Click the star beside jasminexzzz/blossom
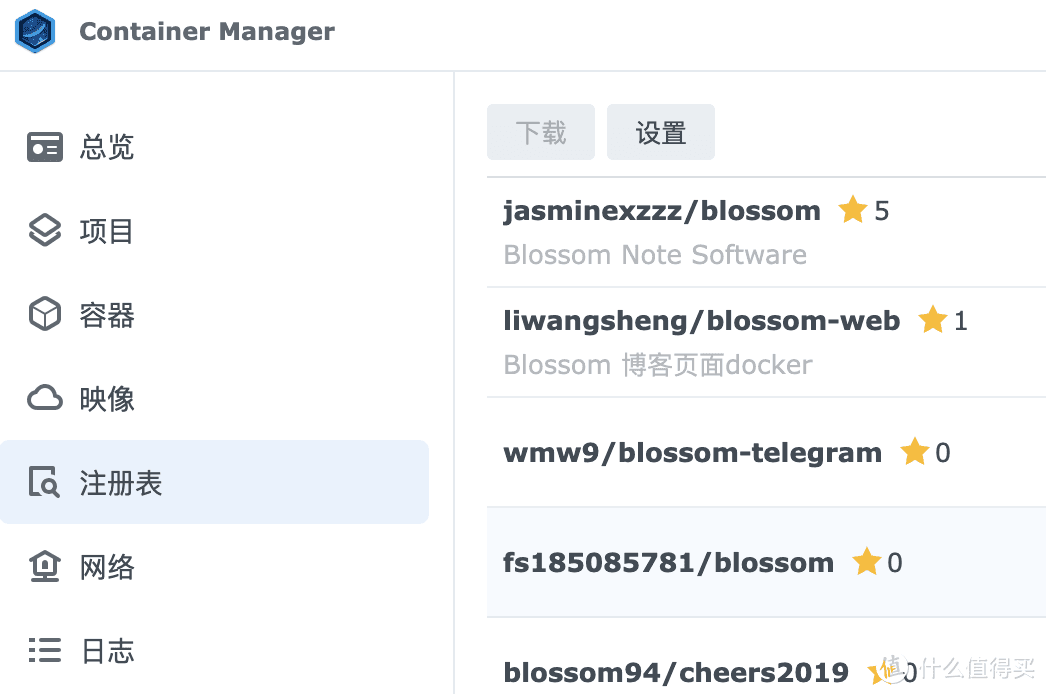Image resolution: width=1046 pixels, height=694 pixels. pyautogui.click(x=852, y=210)
